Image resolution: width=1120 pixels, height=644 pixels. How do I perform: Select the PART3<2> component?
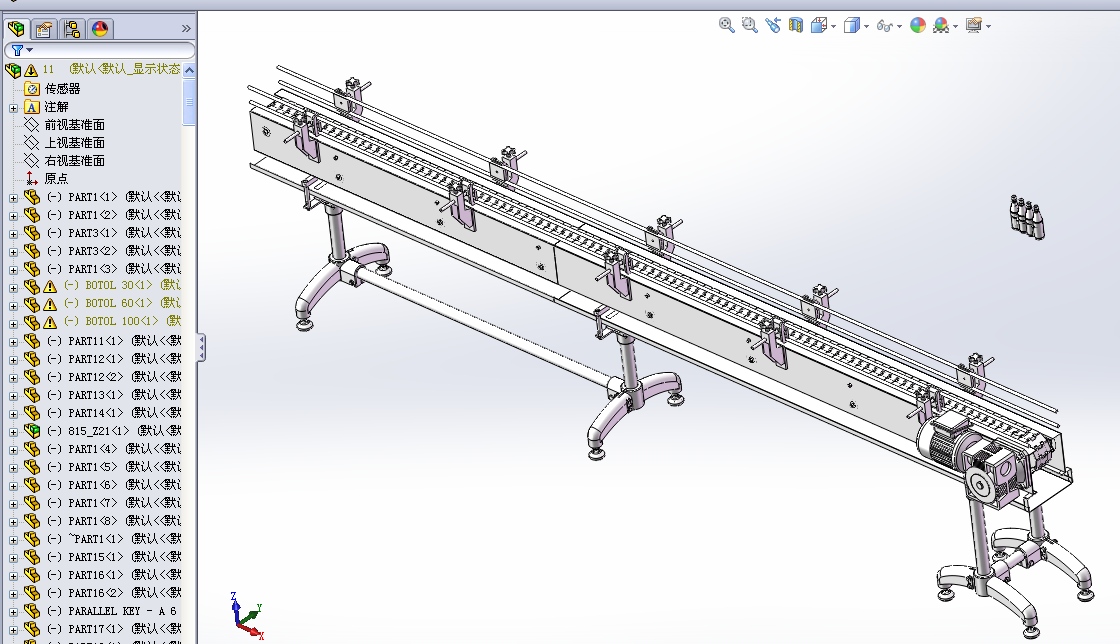(114, 251)
